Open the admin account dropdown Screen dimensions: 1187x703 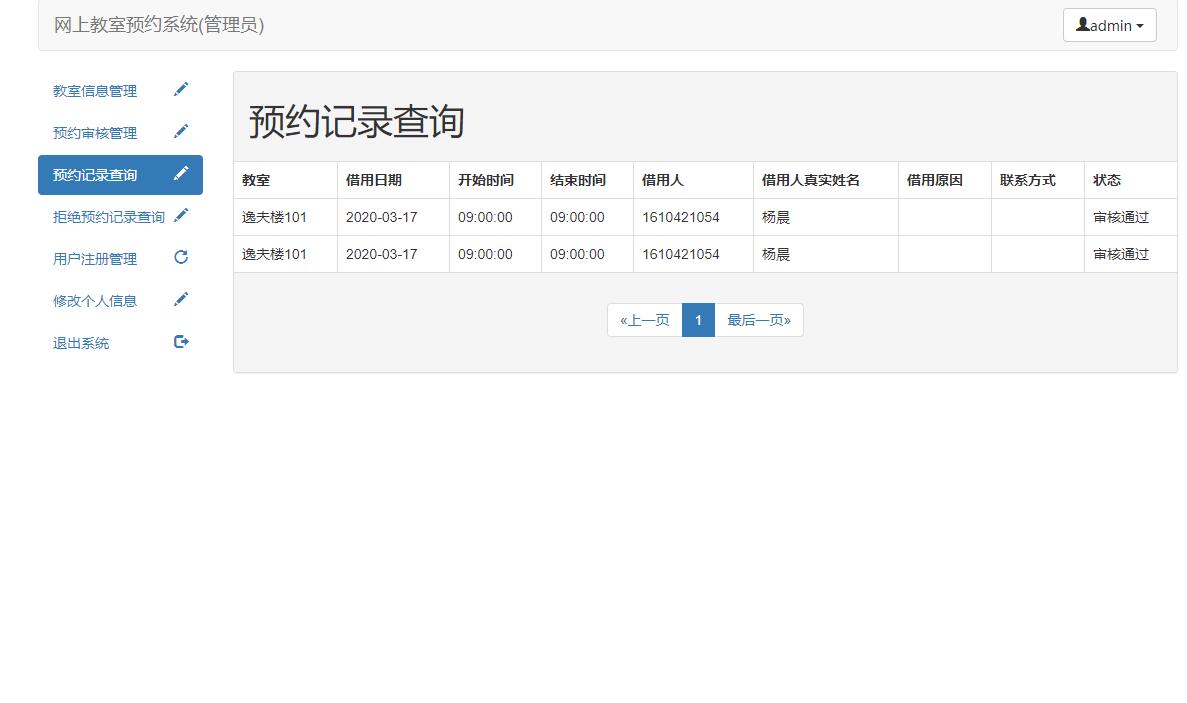tap(1109, 25)
